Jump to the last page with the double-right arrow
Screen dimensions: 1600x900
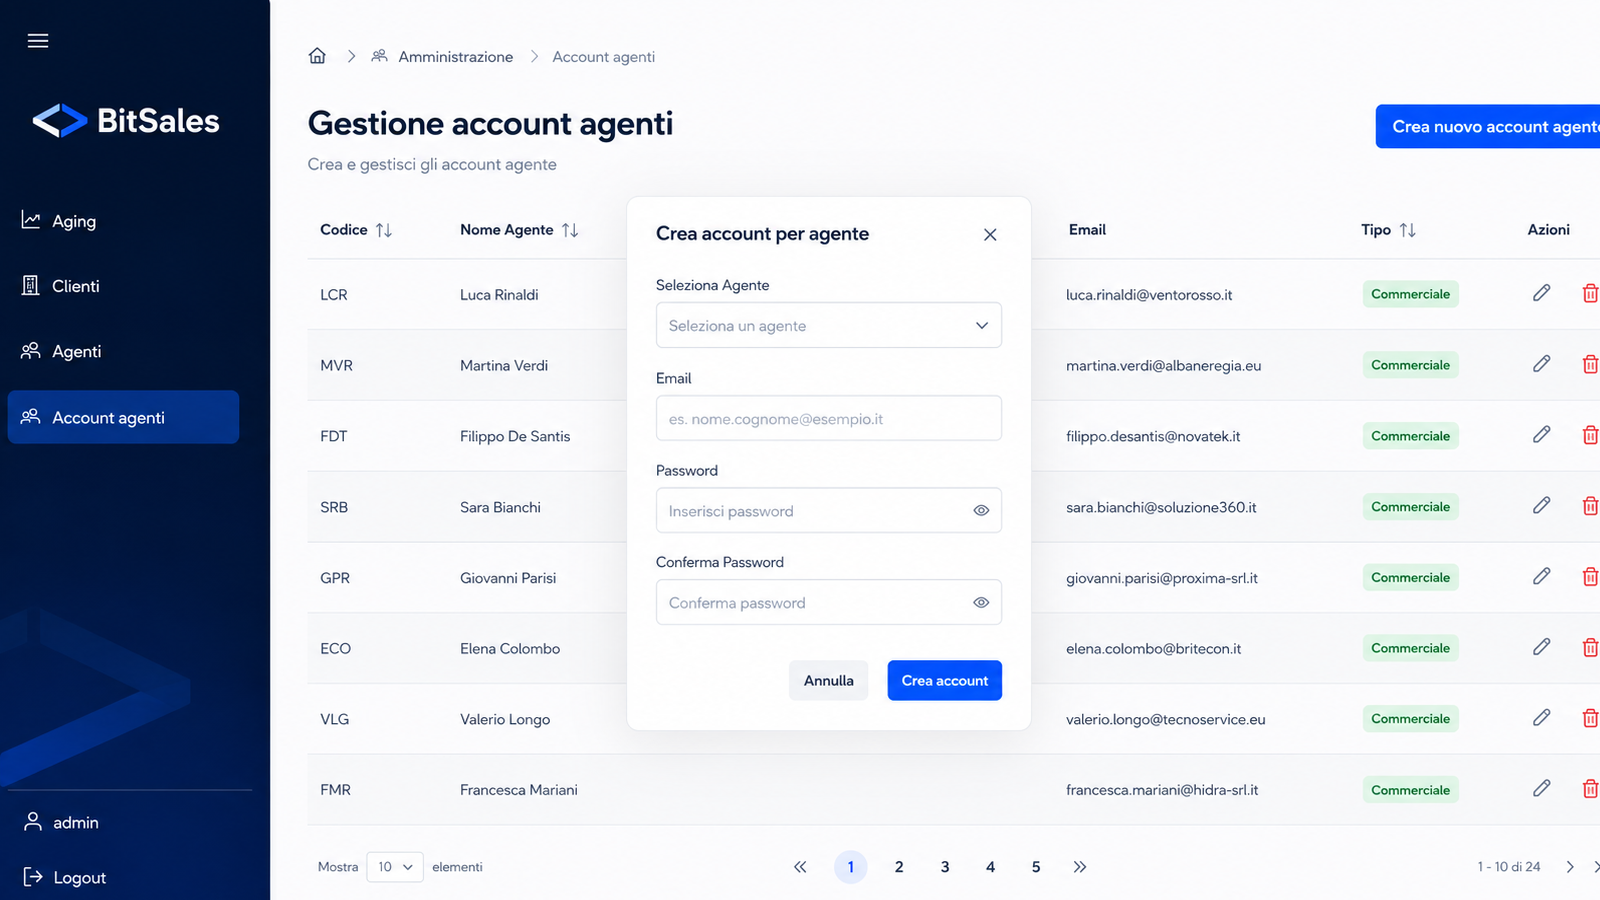point(1080,867)
